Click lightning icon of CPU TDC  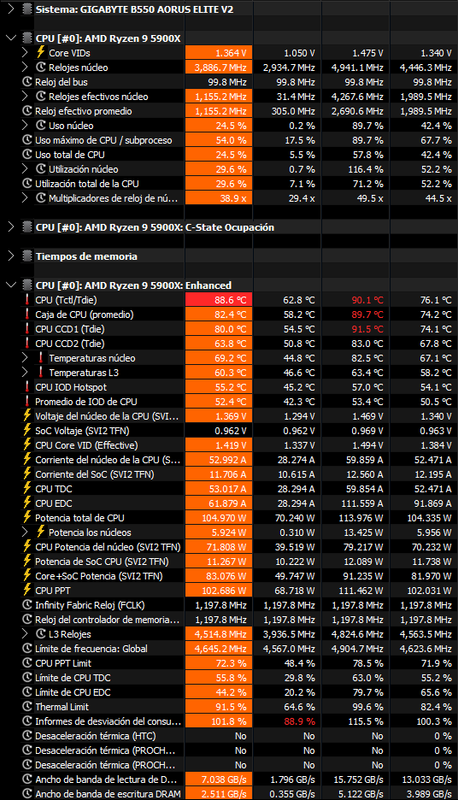coord(27,489)
